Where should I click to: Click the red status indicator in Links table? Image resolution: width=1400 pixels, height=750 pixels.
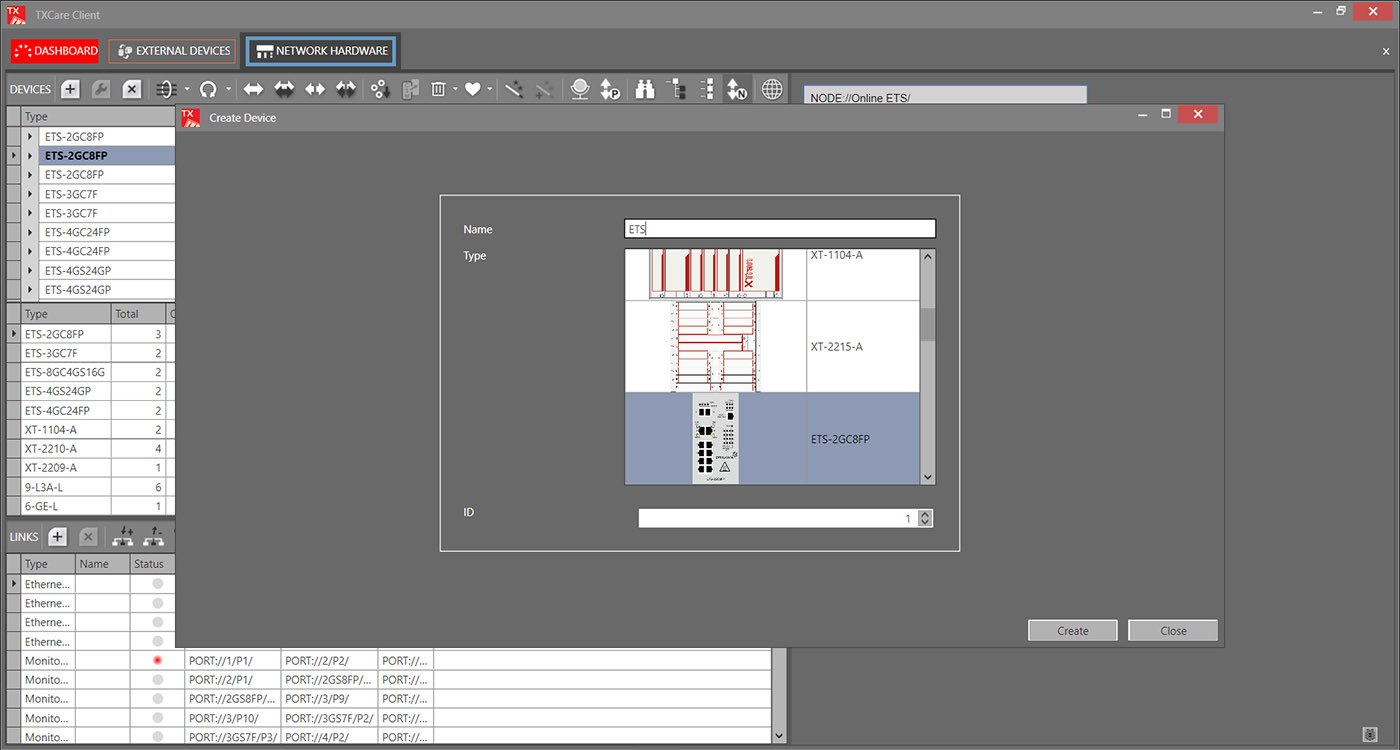(157, 661)
